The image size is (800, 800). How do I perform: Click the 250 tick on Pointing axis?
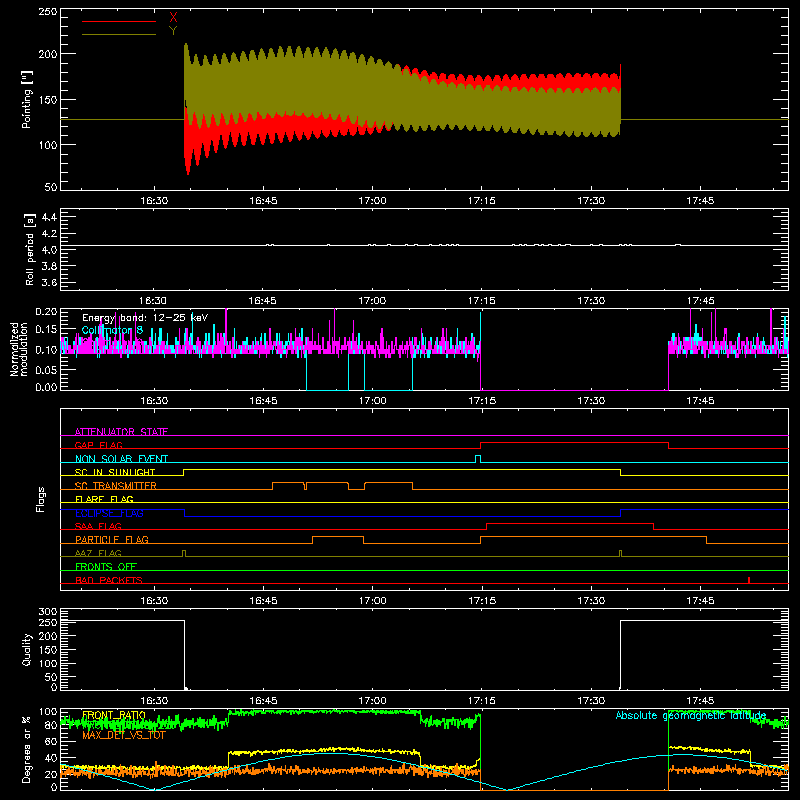48,11
